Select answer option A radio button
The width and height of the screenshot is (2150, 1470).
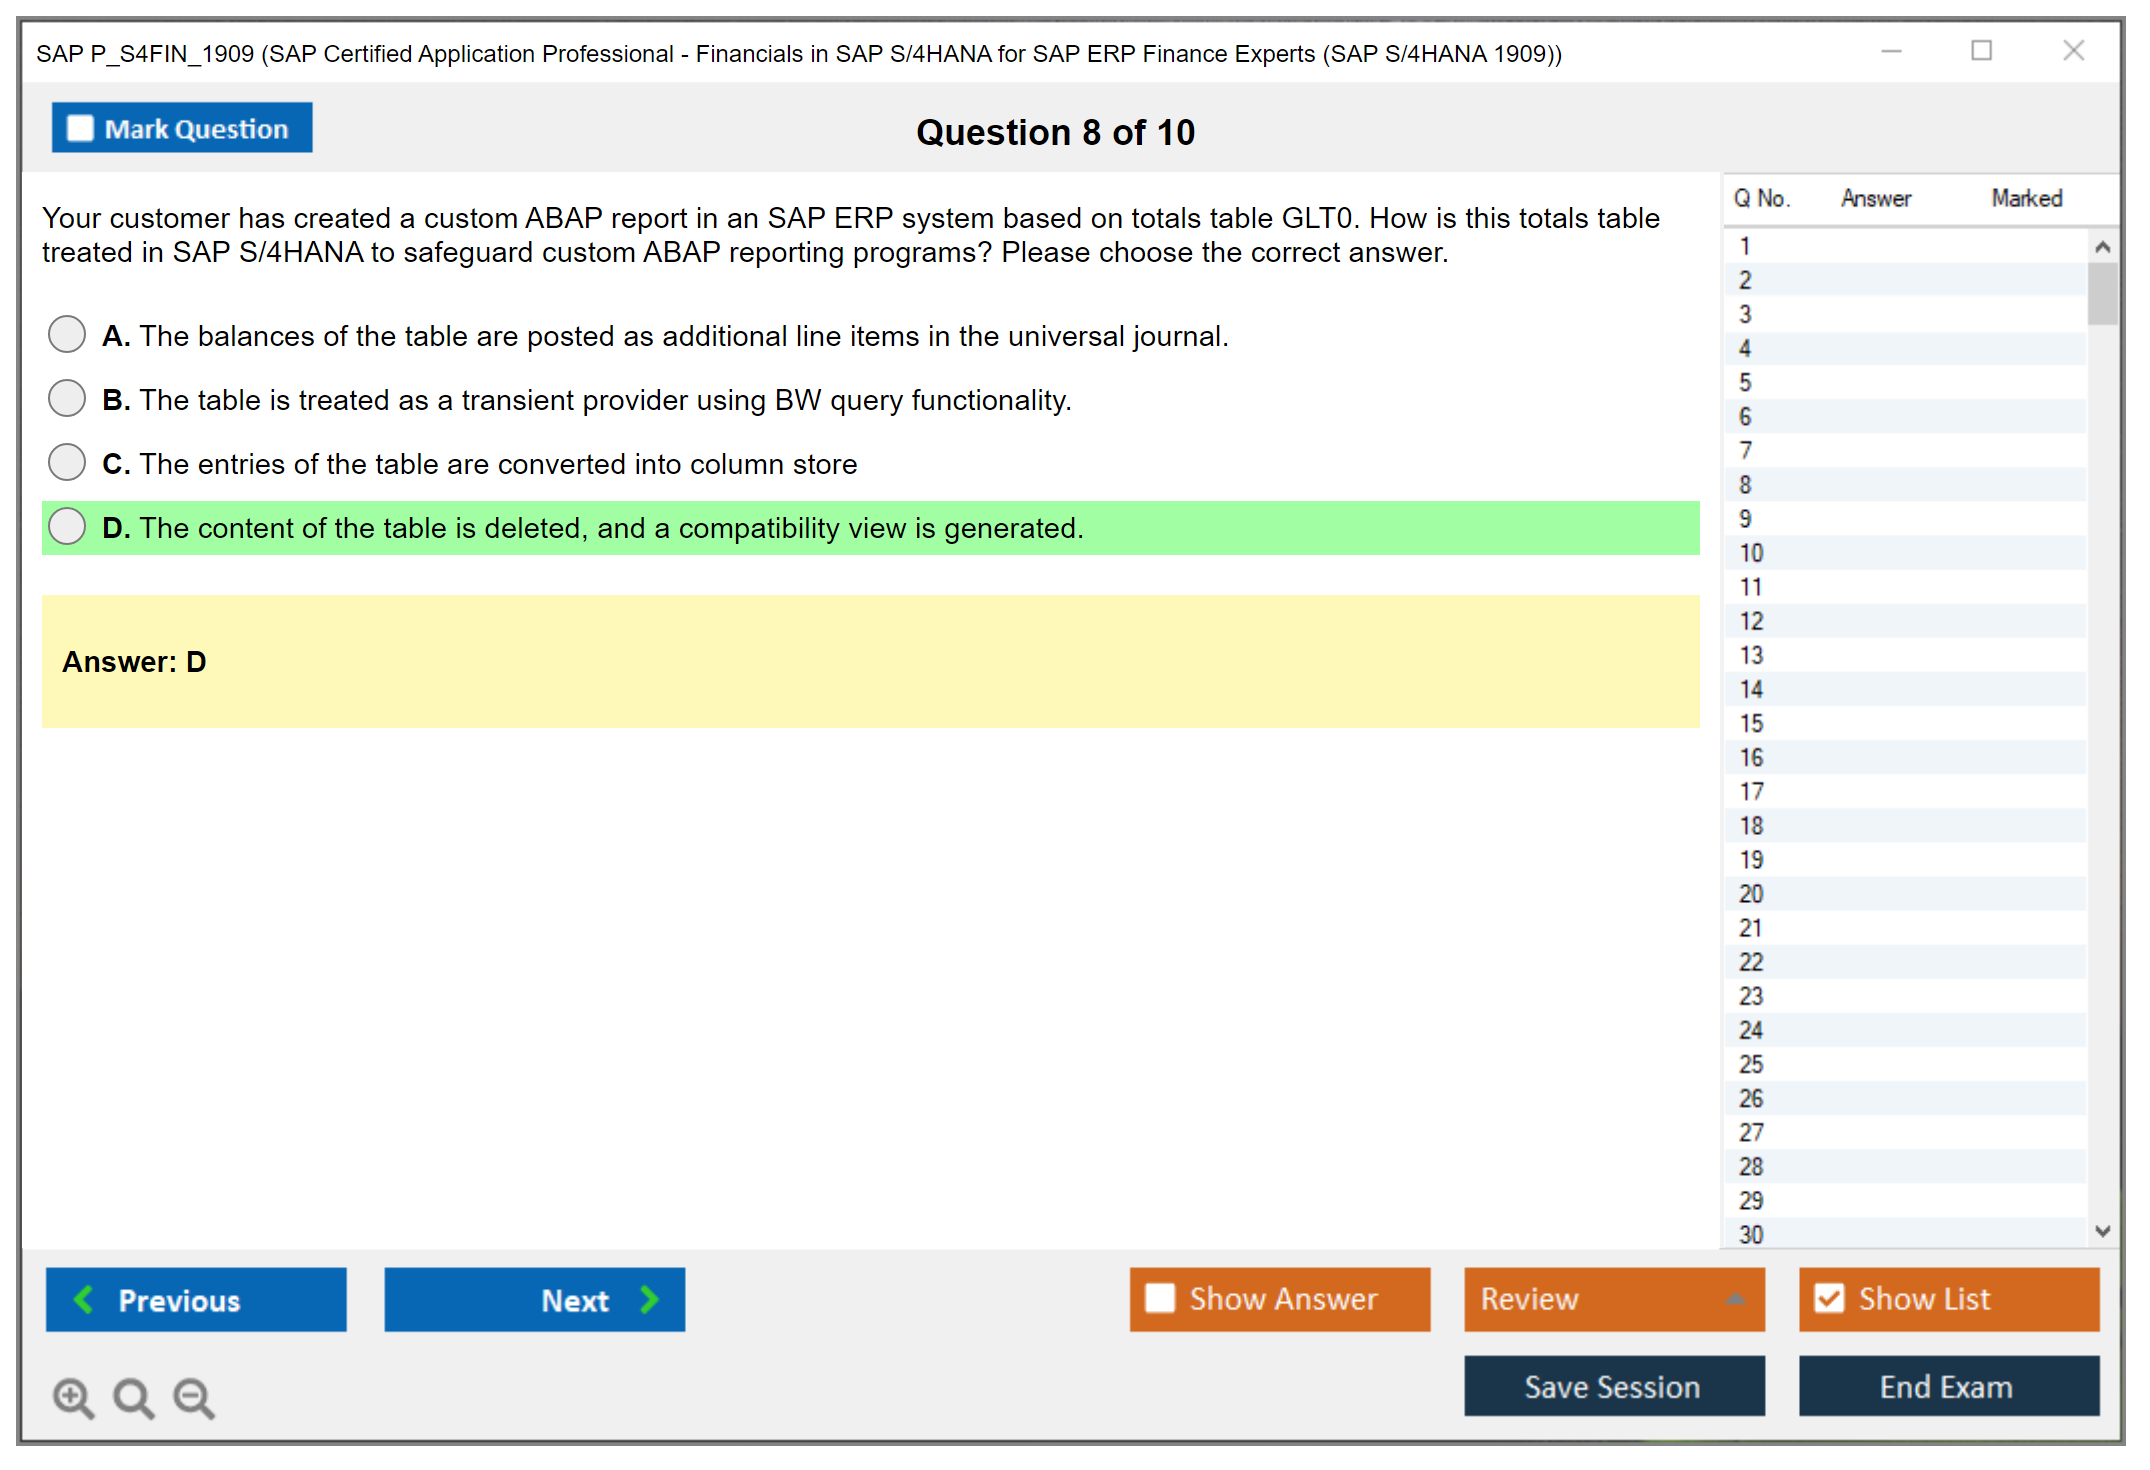pyautogui.click(x=67, y=334)
